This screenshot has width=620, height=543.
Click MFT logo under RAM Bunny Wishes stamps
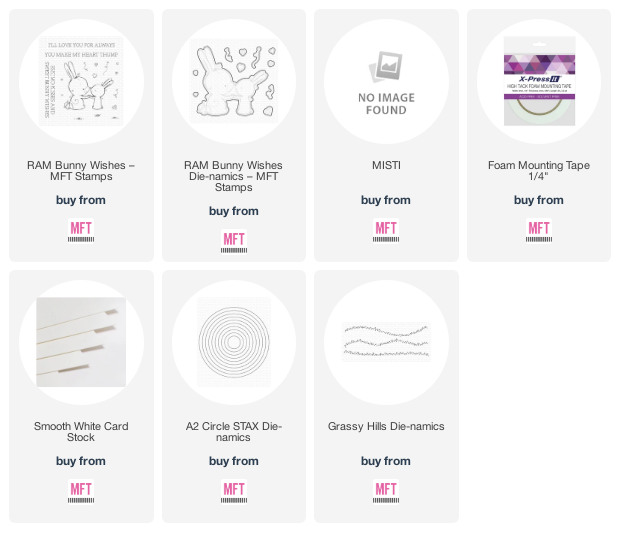(81, 231)
